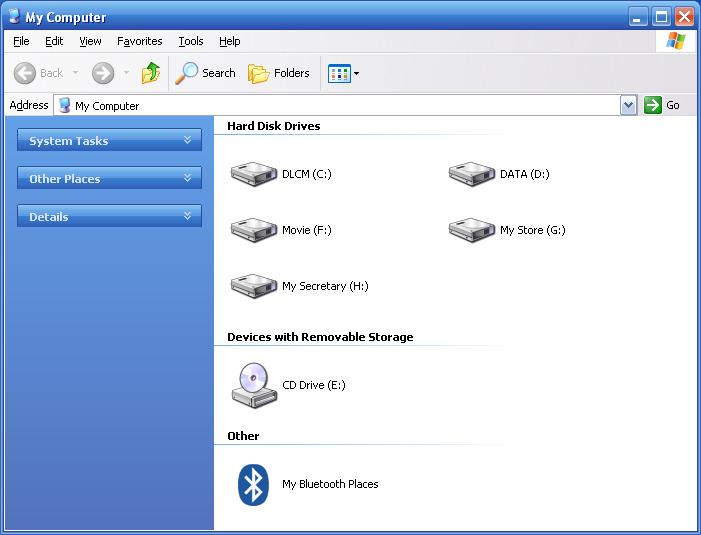Close the My Computer window
The image size is (701, 535).
point(684,17)
